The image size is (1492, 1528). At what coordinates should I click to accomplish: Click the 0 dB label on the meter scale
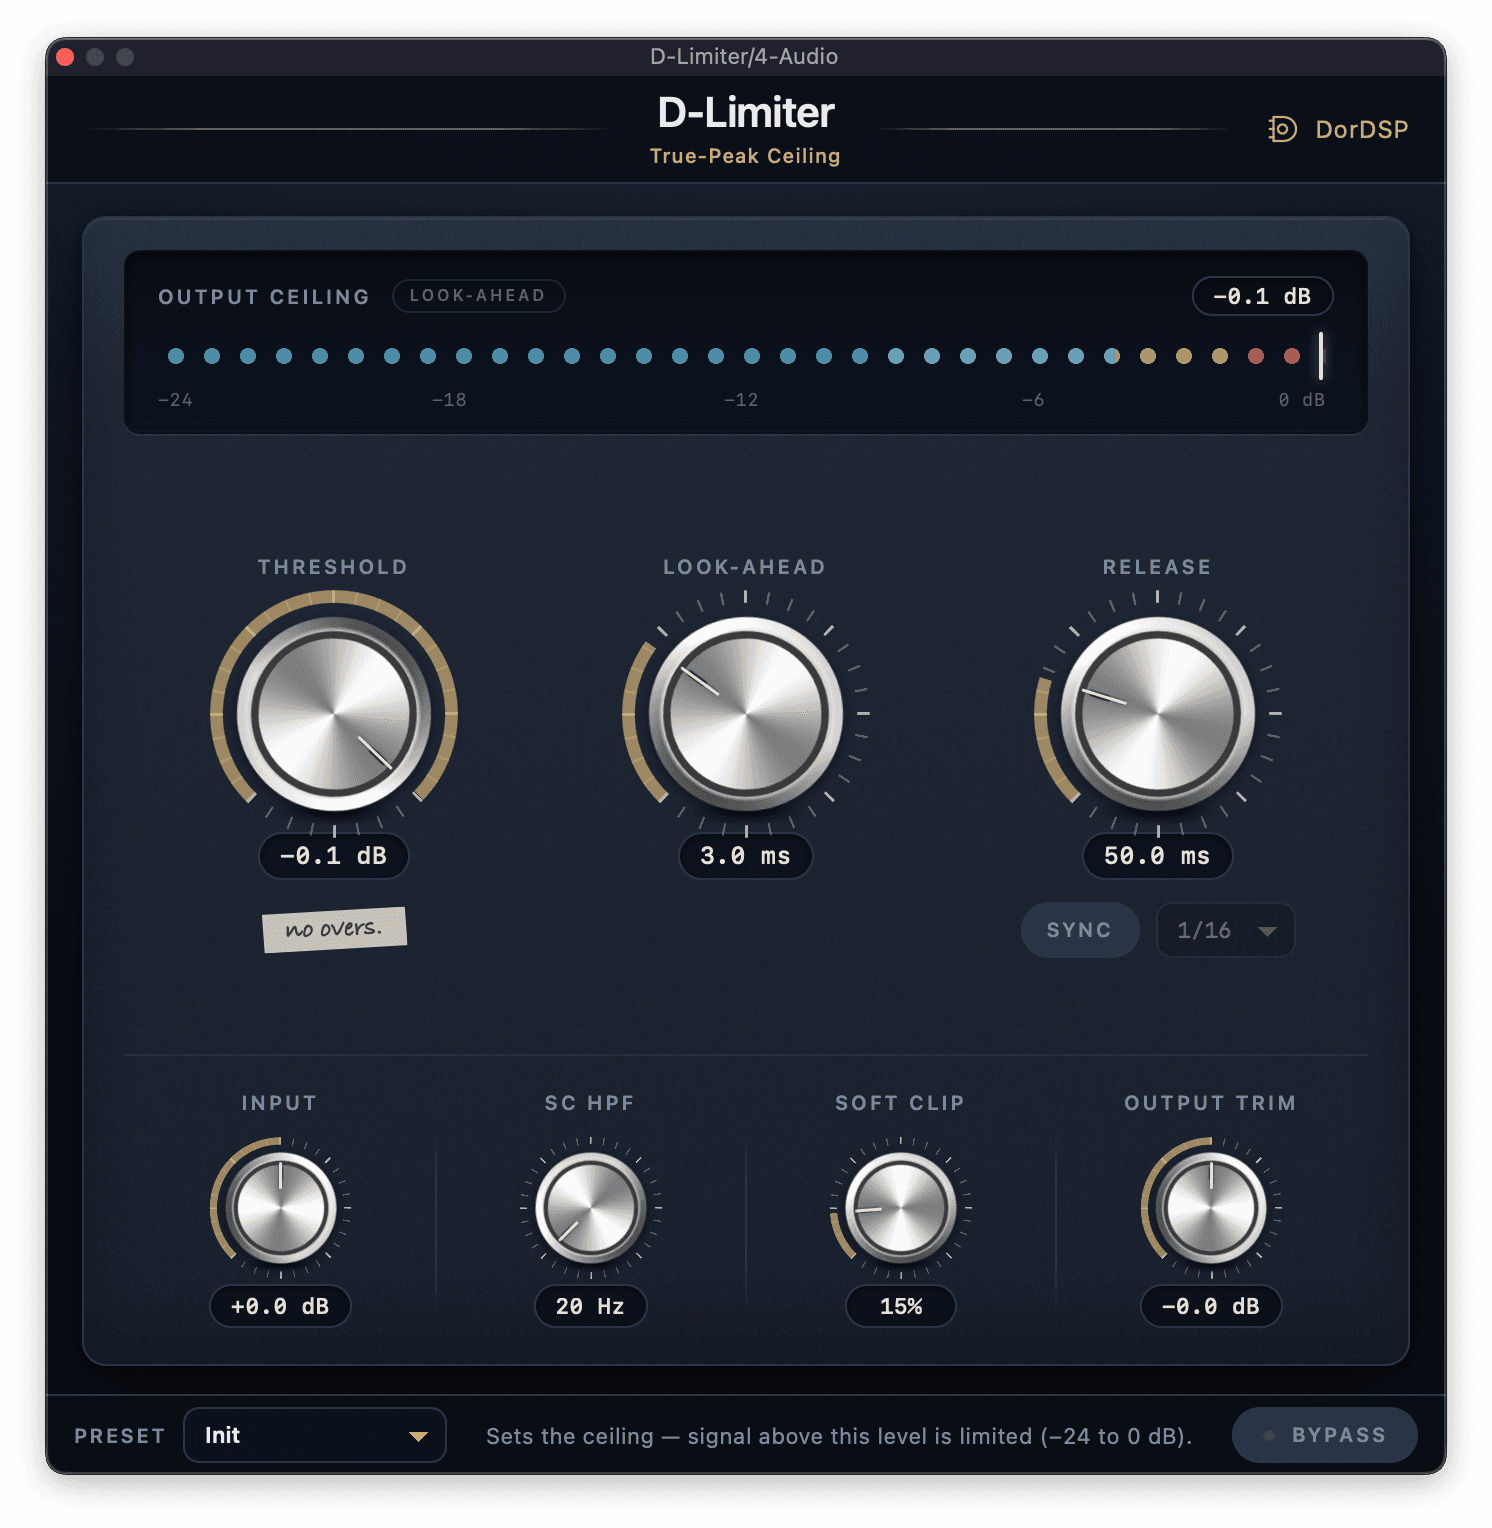click(x=1302, y=400)
